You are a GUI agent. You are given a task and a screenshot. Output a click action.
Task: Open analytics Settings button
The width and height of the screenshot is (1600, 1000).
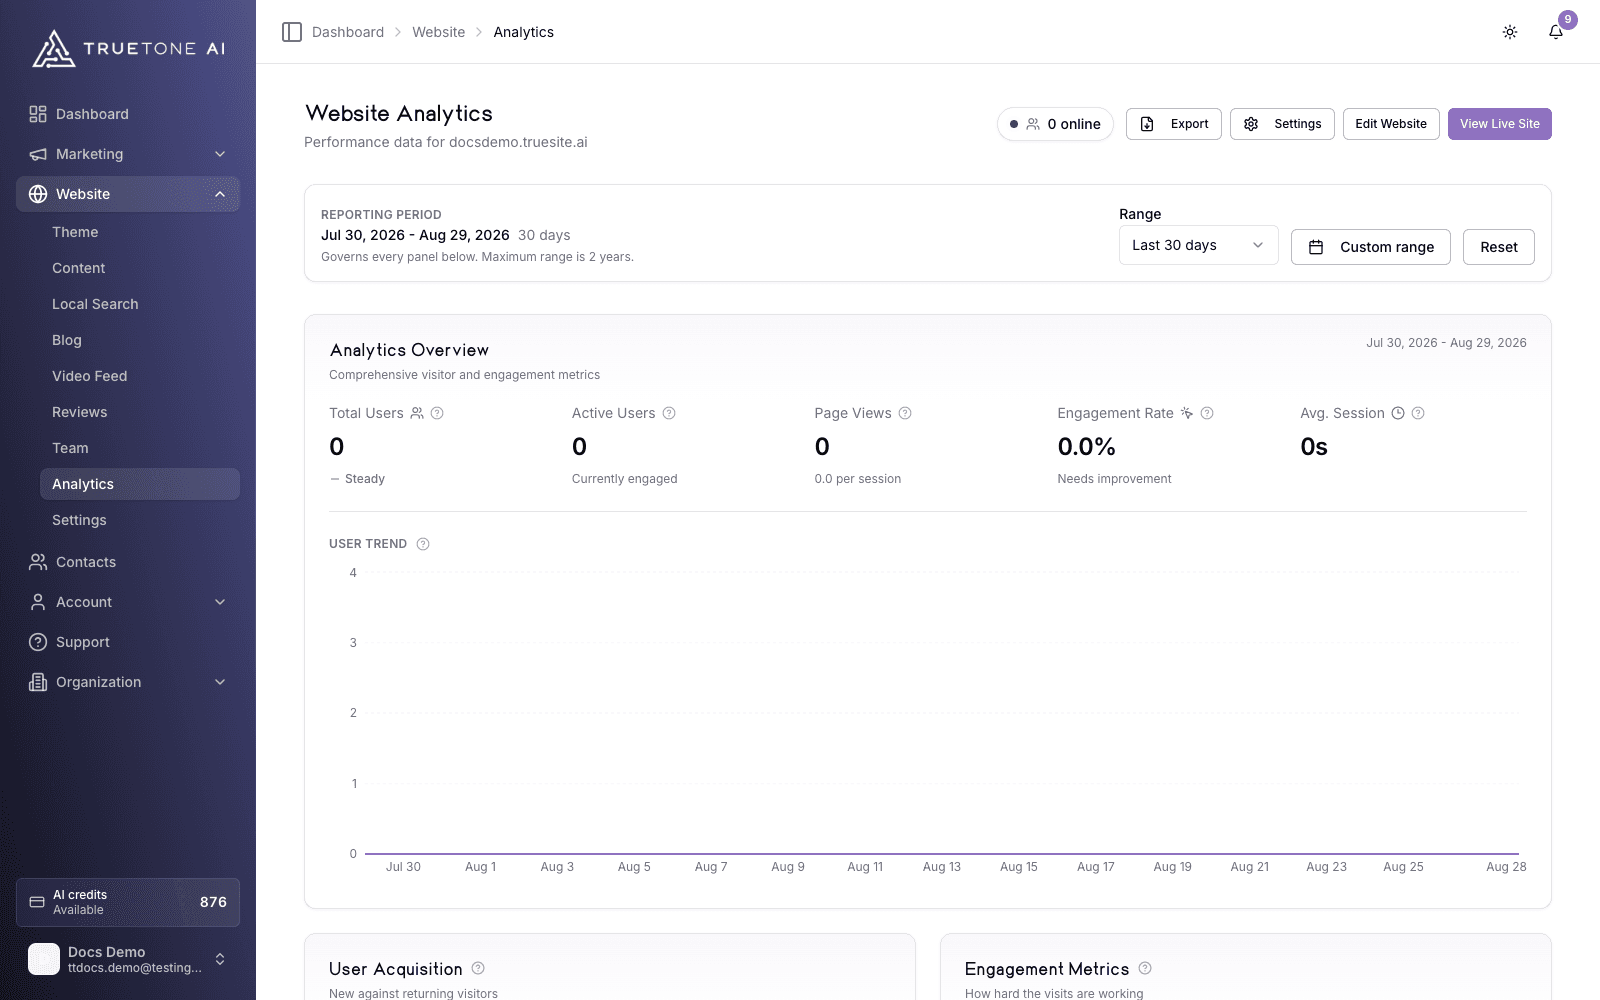coord(1282,124)
